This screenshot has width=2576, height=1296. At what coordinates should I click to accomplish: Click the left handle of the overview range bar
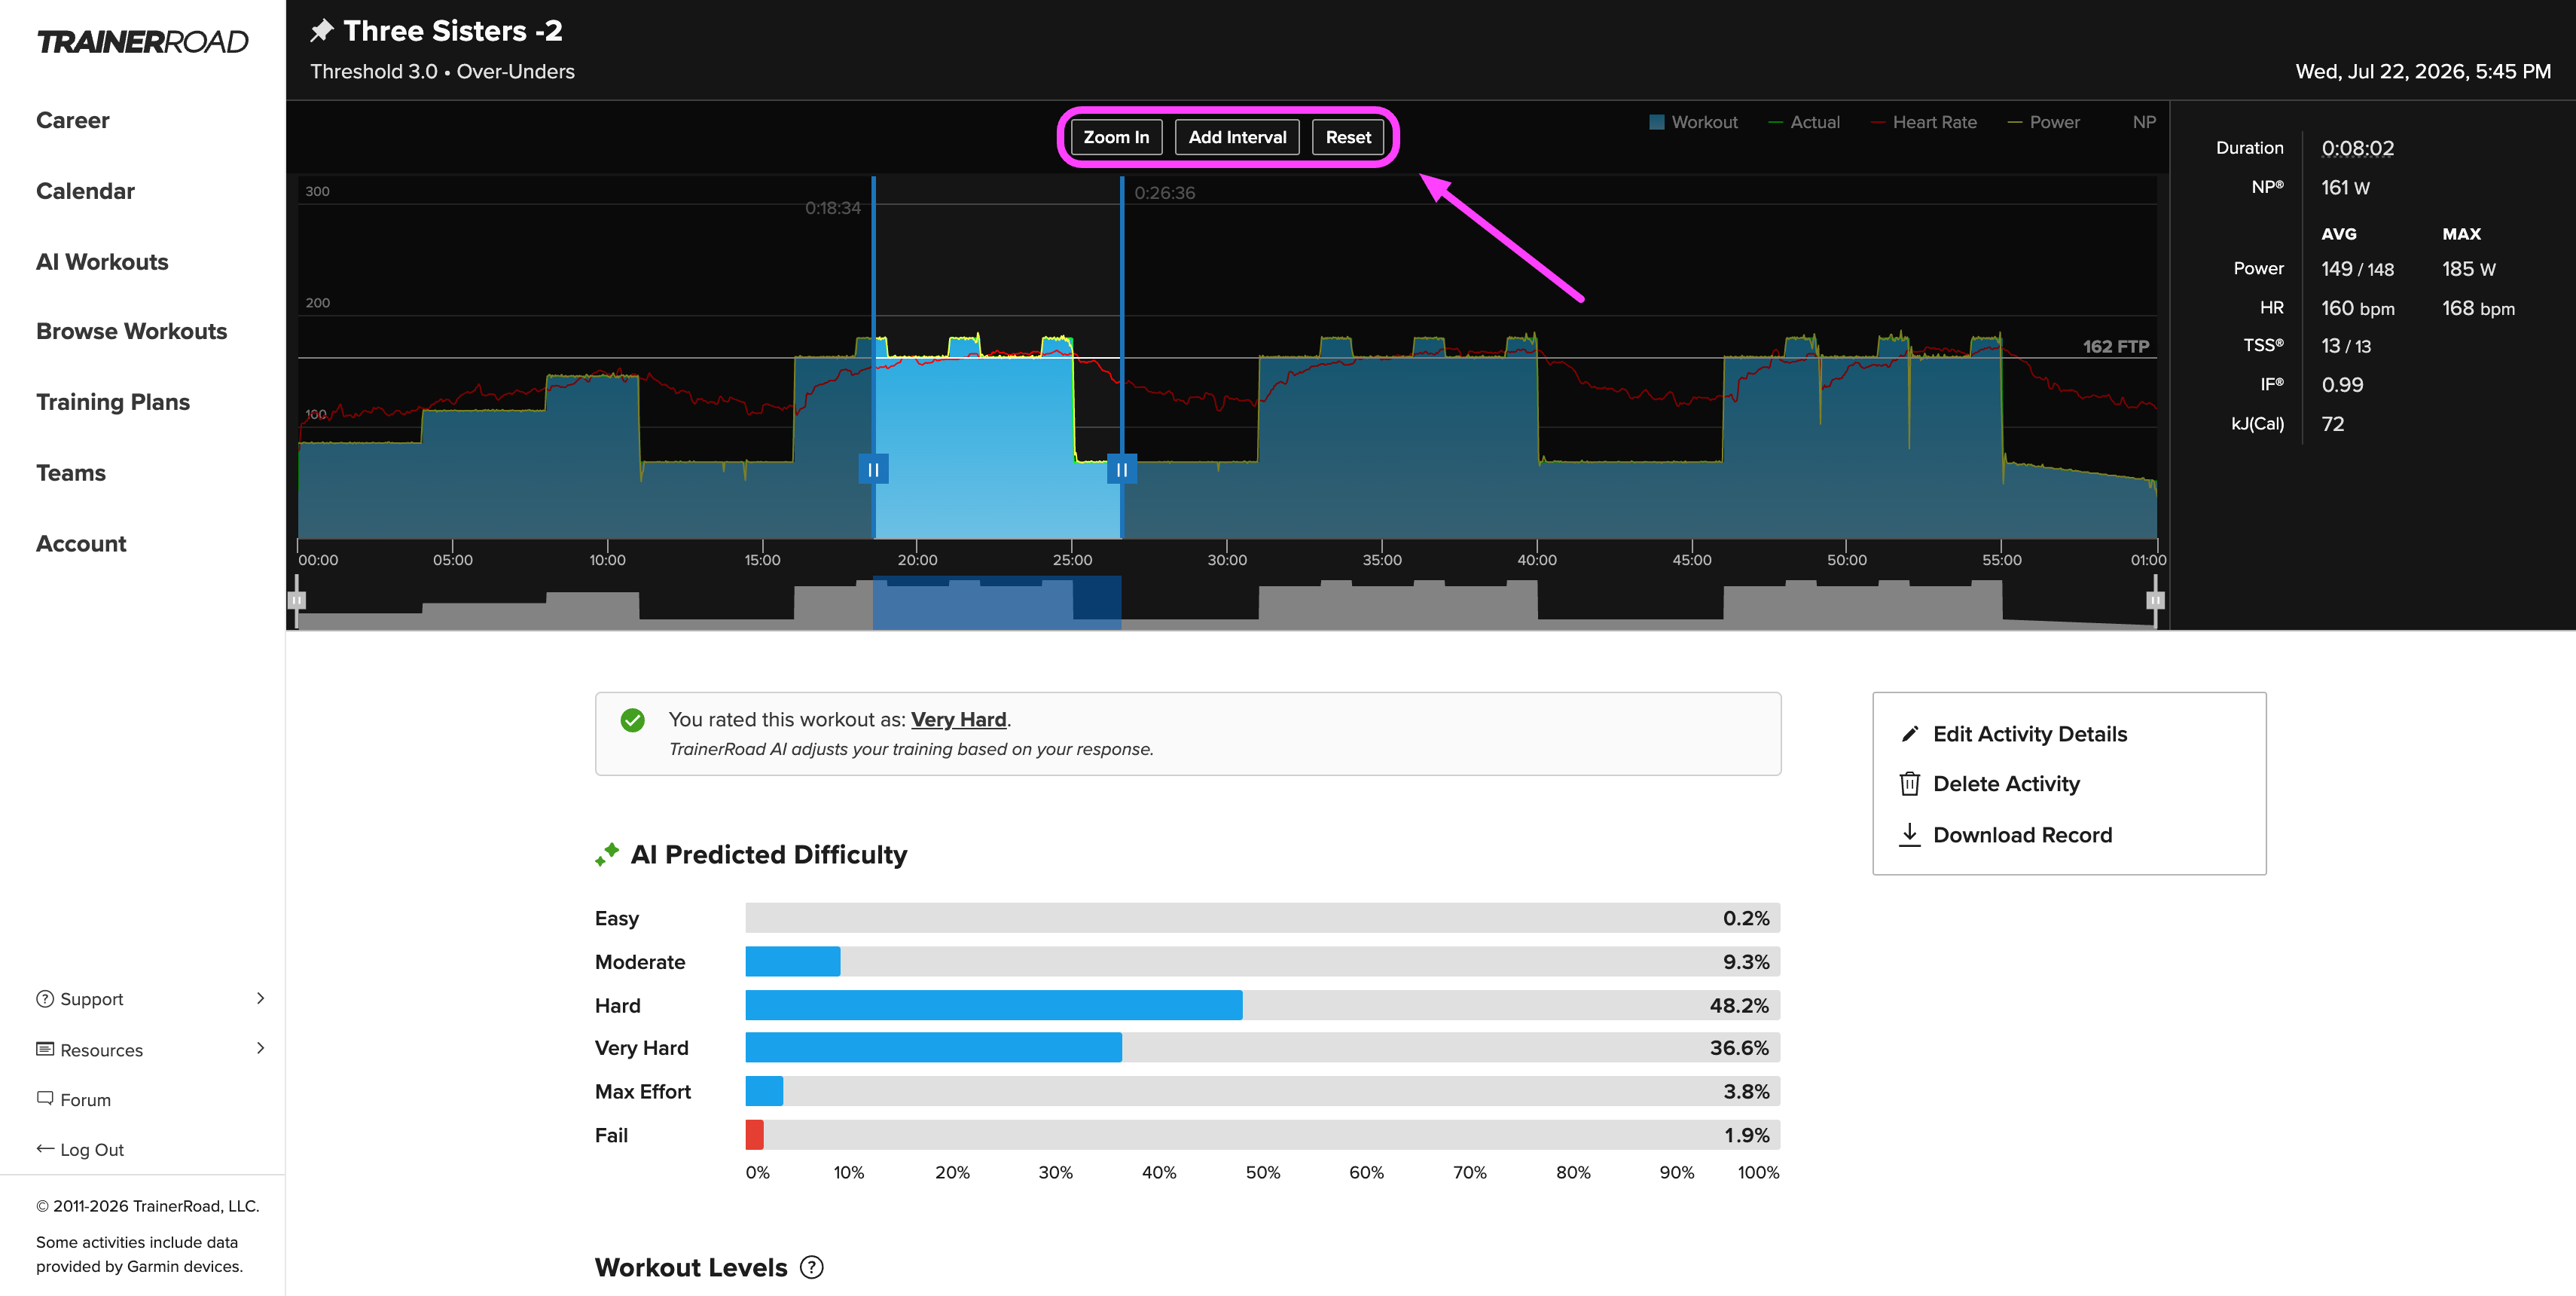coord(297,601)
